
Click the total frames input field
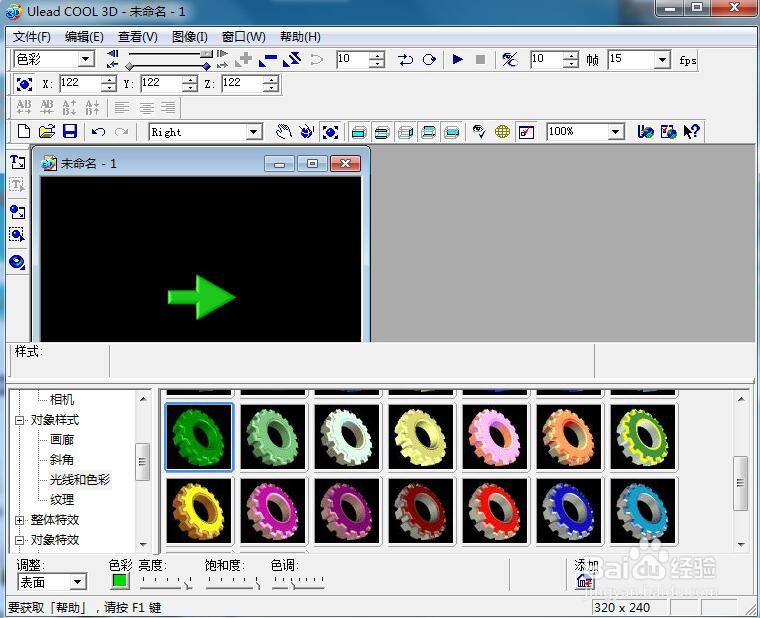click(x=547, y=60)
